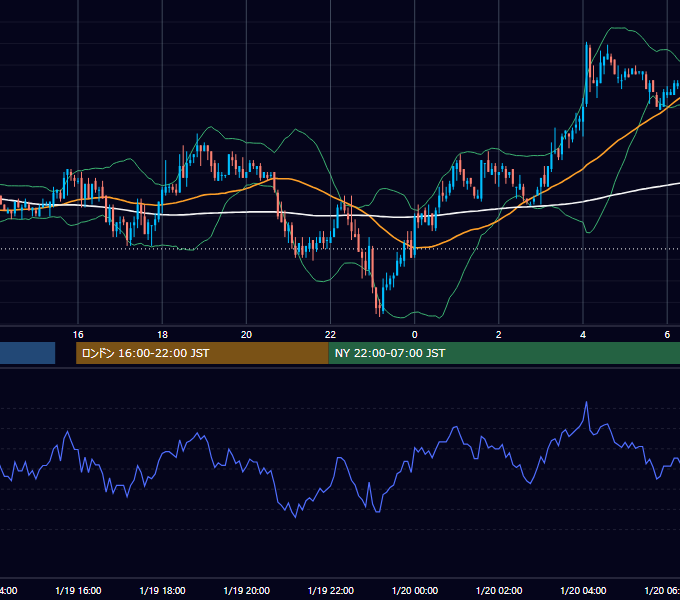Click the 1/19 16:00 time label
The height and width of the screenshot is (600, 680).
click(x=78, y=590)
